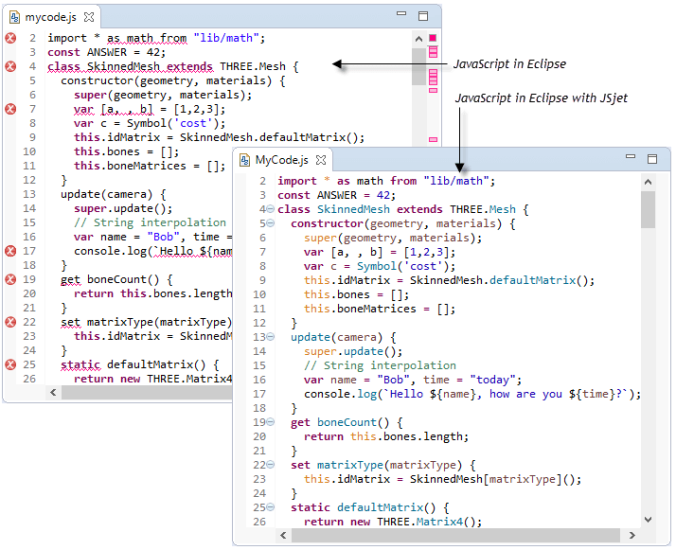This screenshot has width=676, height=550.
Task: Click the error icon on line 25
Action: pos(10,365)
